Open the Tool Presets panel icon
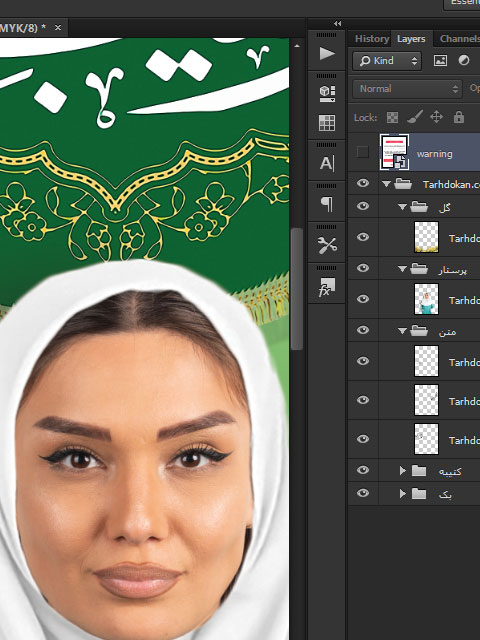The width and height of the screenshot is (480, 640). click(x=327, y=245)
